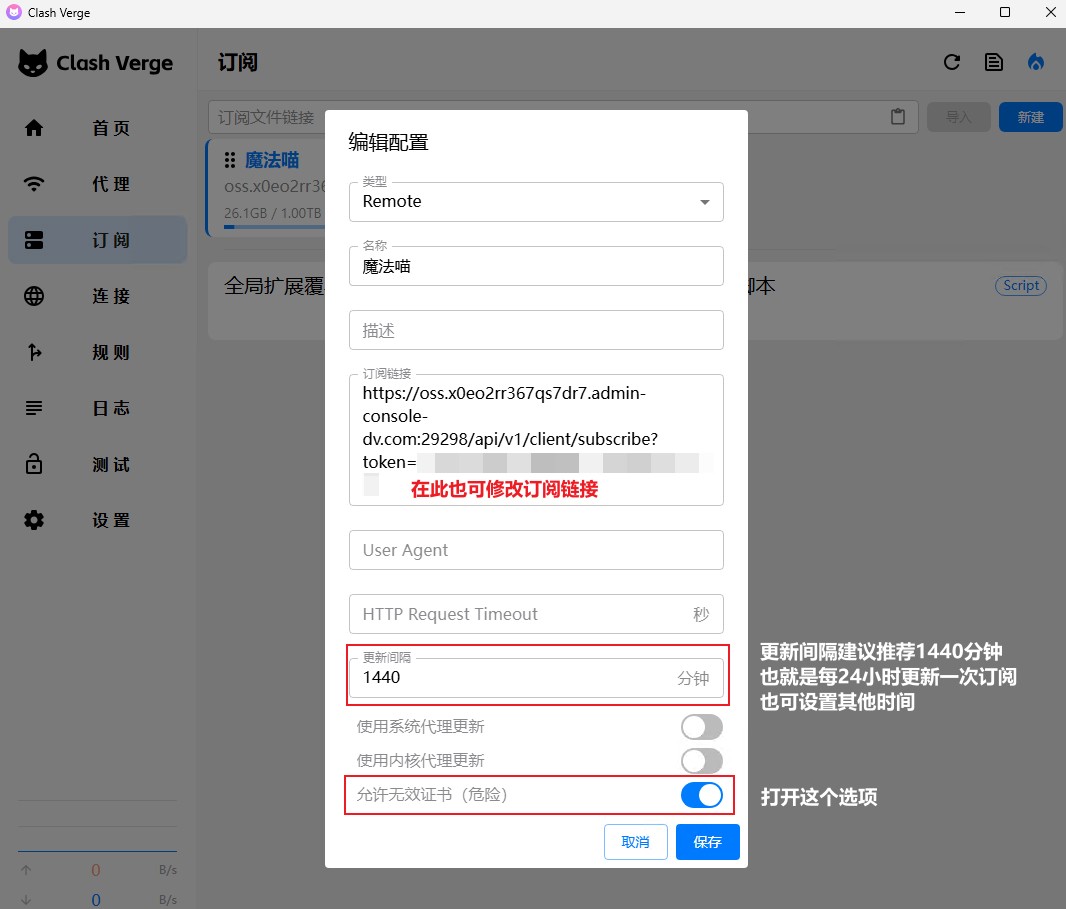Refresh all subscriptions with the reload icon

coord(952,63)
